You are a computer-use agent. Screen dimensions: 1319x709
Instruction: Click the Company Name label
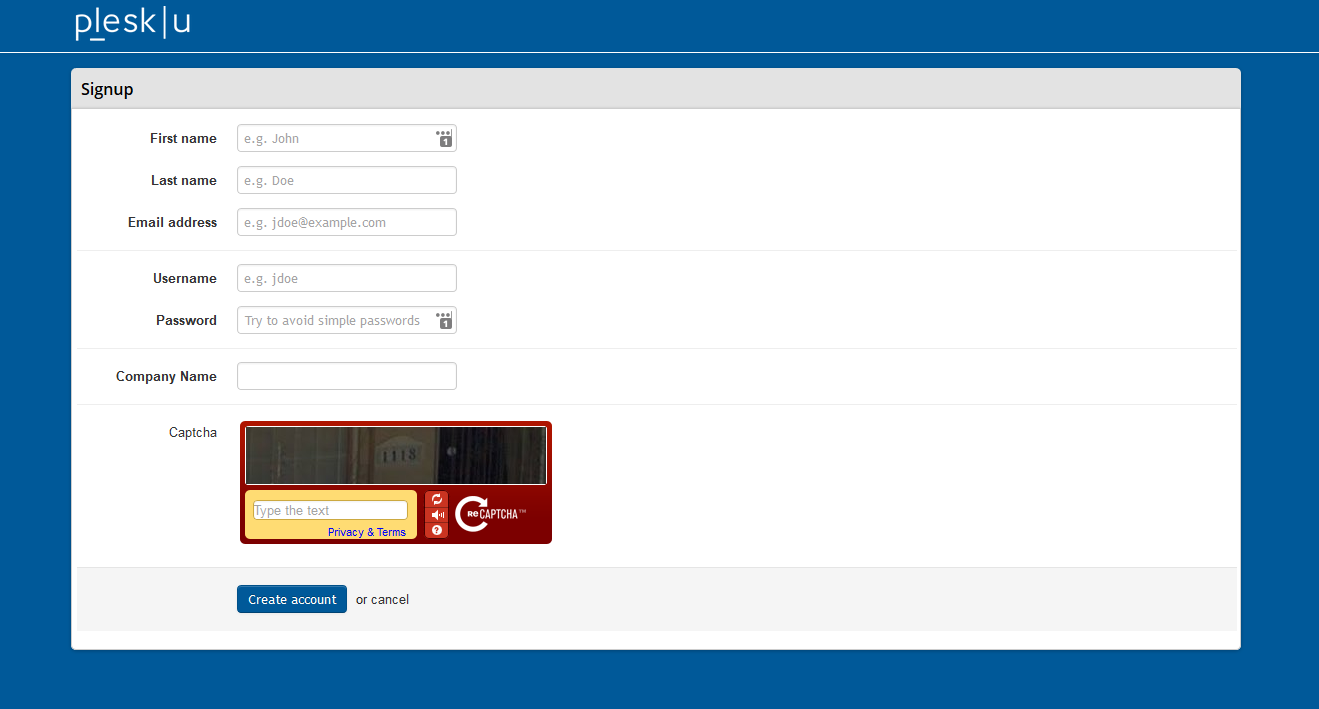[166, 376]
